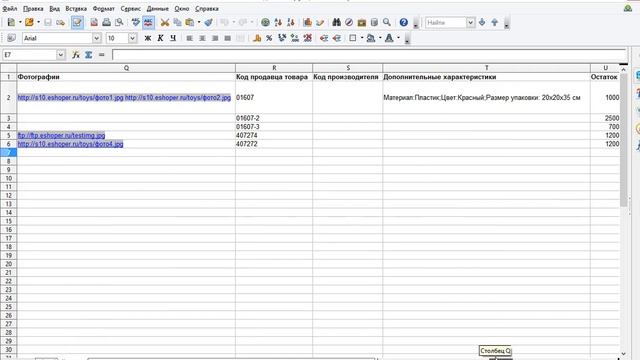640x360 pixels.
Task: Expand the font size 10 dropdown
Action: point(132,38)
